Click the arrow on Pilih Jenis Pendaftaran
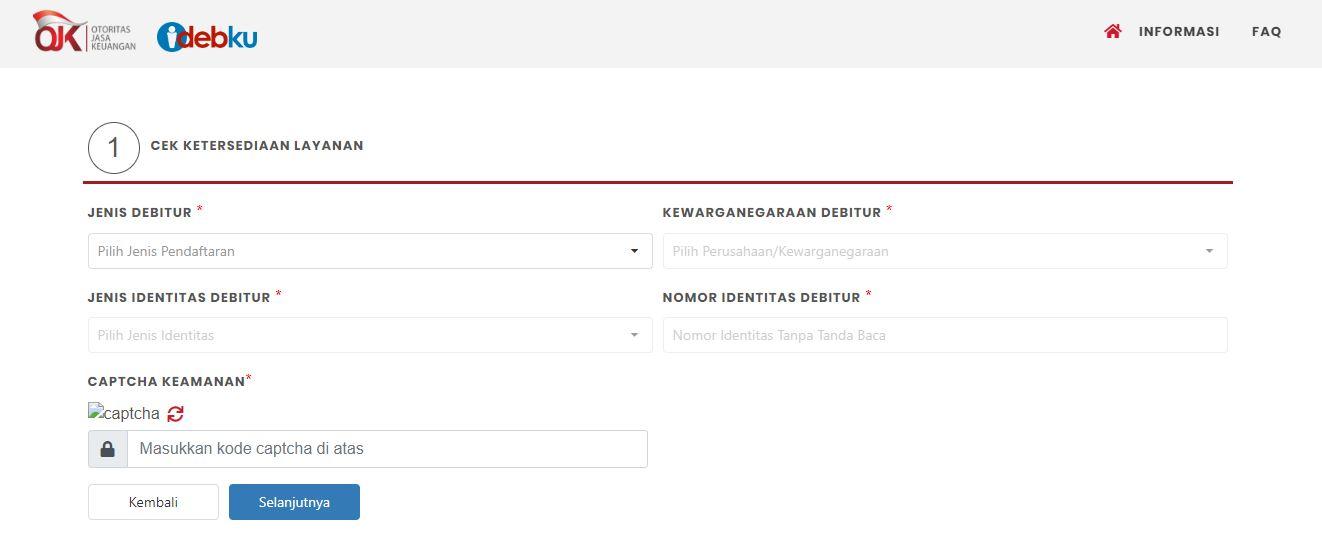Screen dimensions: 1322x545 coord(634,251)
